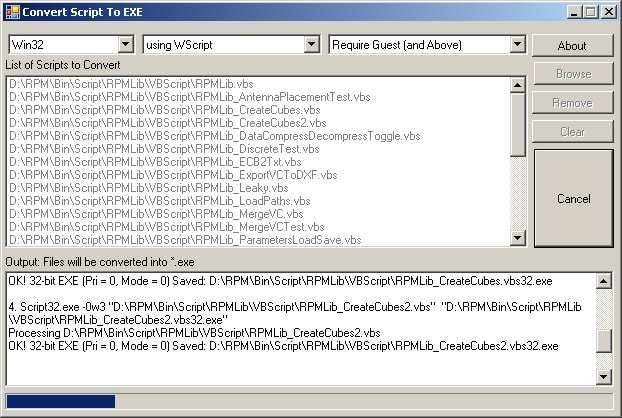Click the About button
Viewport: 622px width, 418px height.
pyautogui.click(x=572, y=46)
